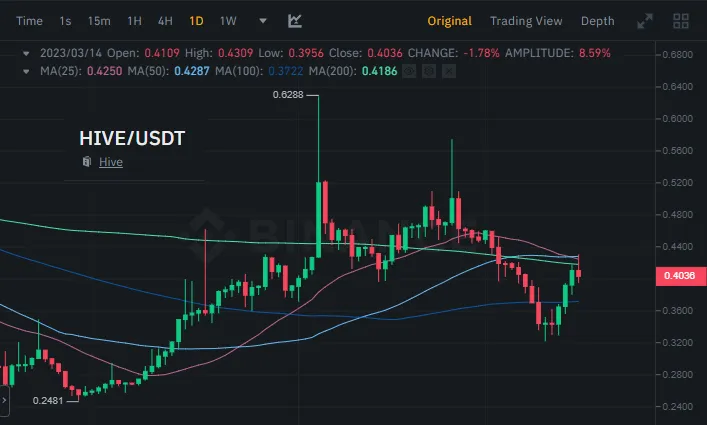
Task: Open MA indicator settings gear
Action: (x=429, y=71)
